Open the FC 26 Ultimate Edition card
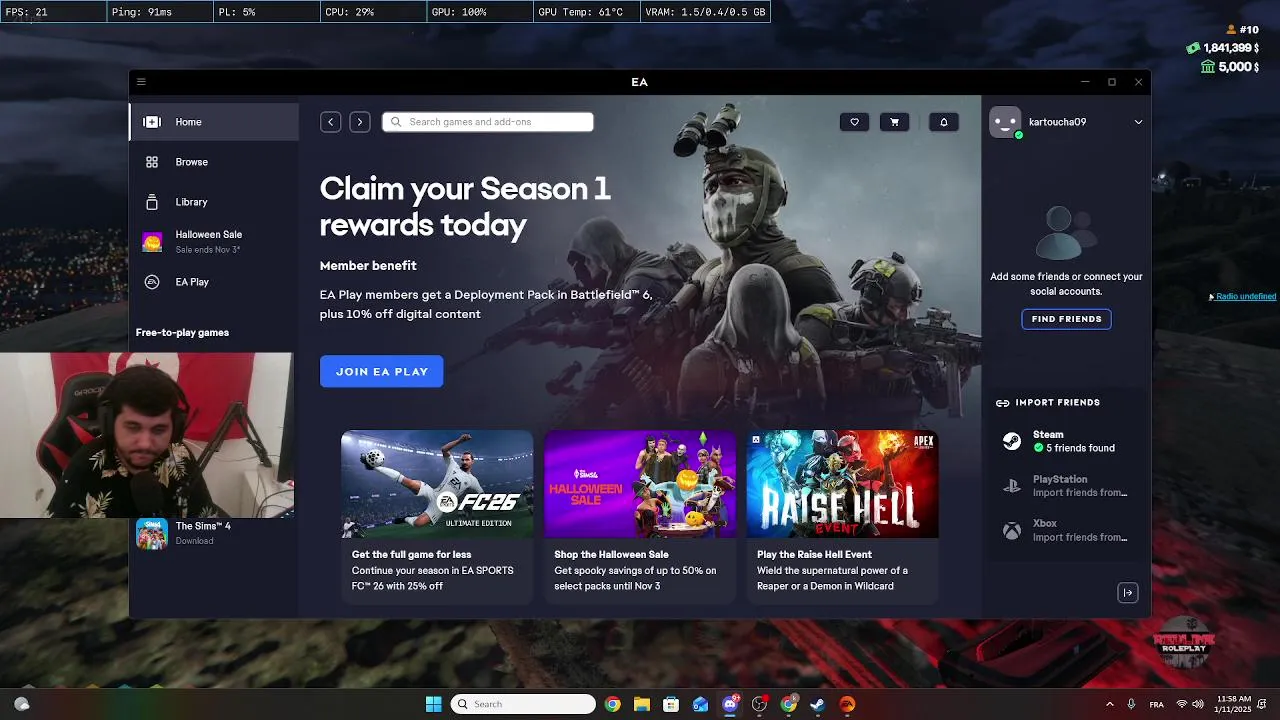 coord(437,517)
